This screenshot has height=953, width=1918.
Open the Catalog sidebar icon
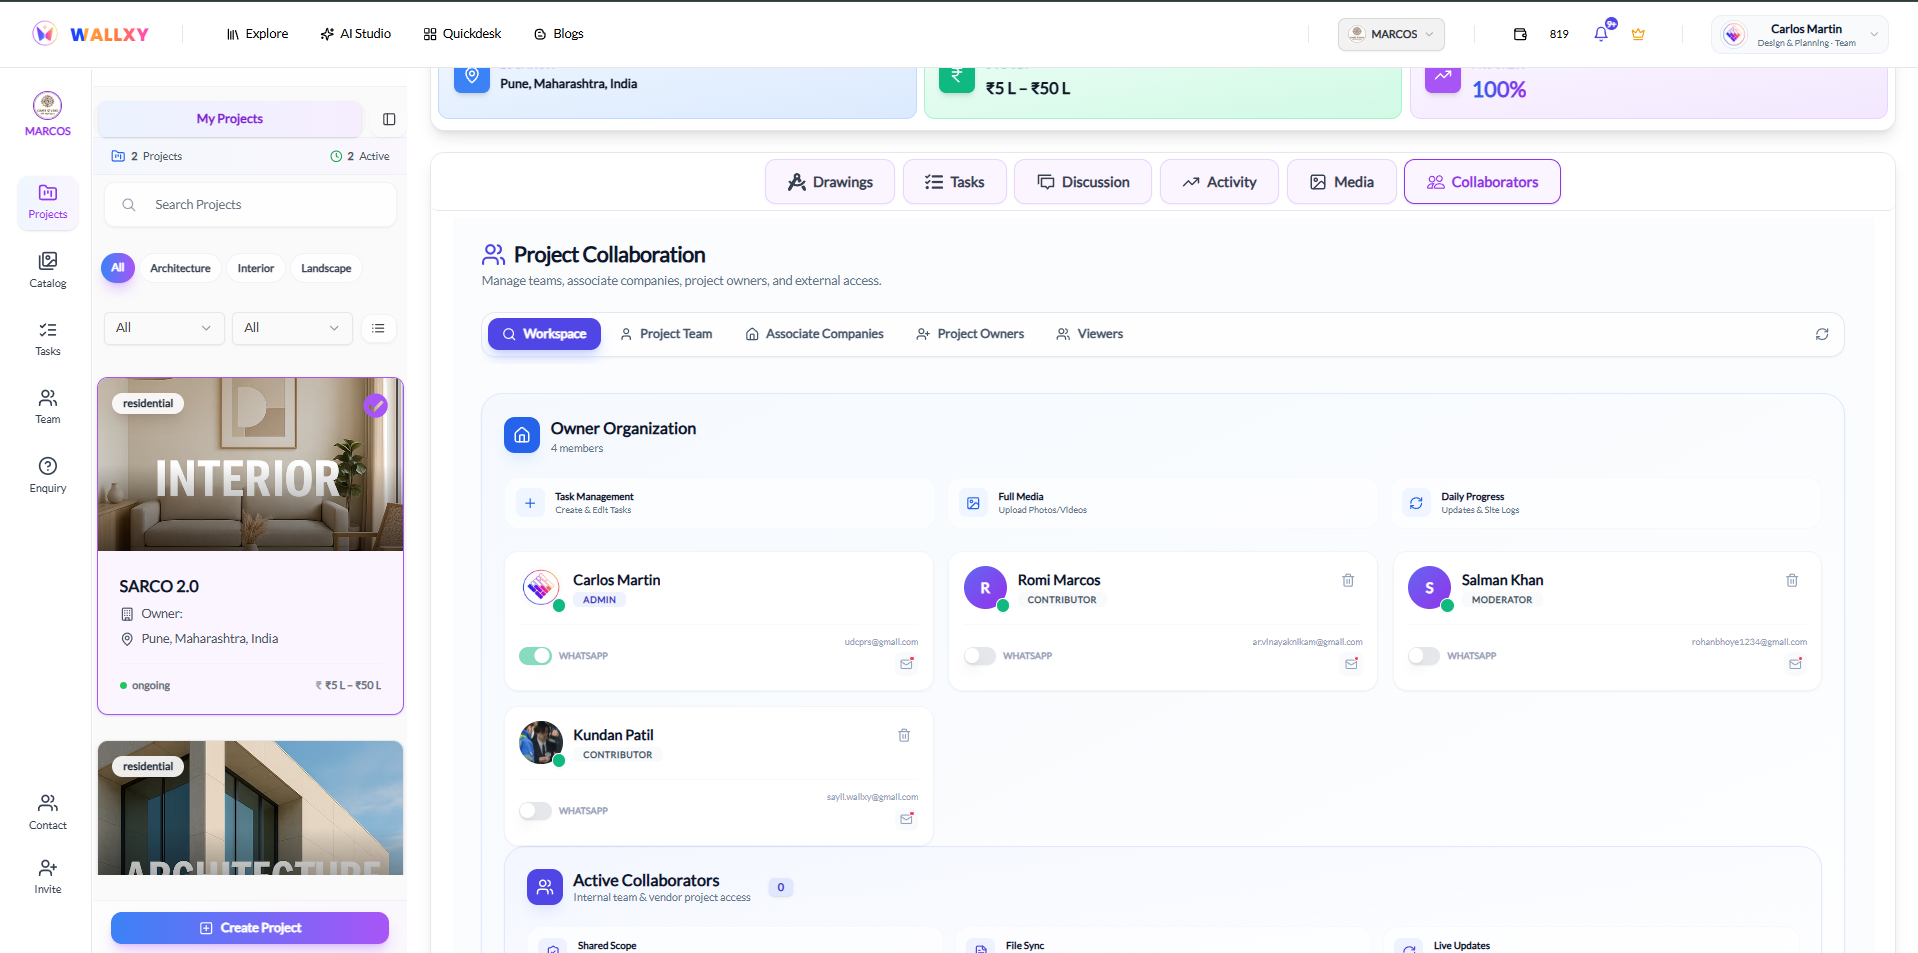pyautogui.click(x=48, y=270)
